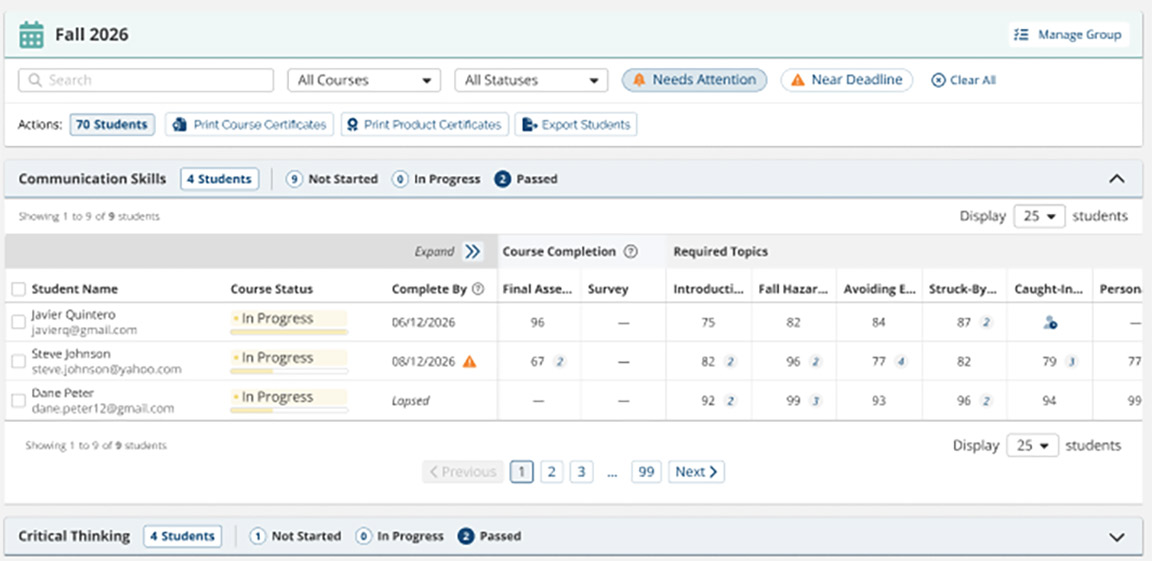Click the 4 Students badge in Critical Thinking
The width and height of the screenshot is (1152, 561).
183,536
